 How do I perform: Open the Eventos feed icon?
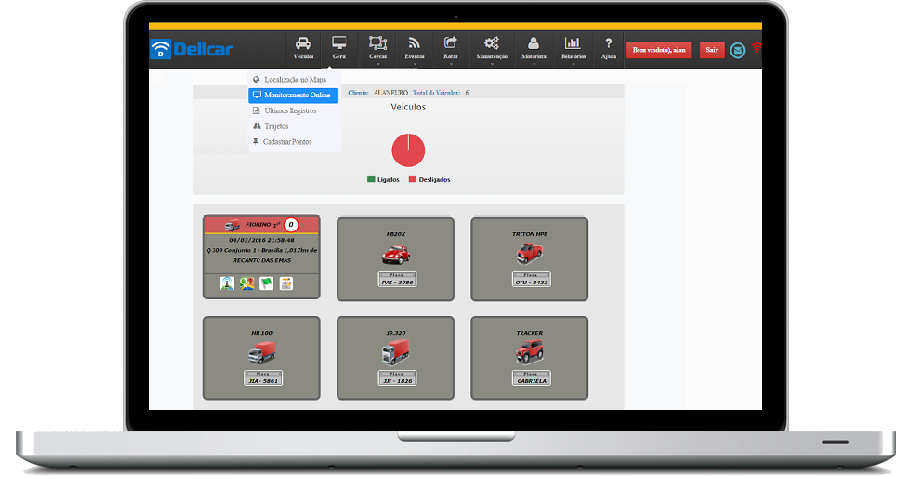(x=413, y=47)
